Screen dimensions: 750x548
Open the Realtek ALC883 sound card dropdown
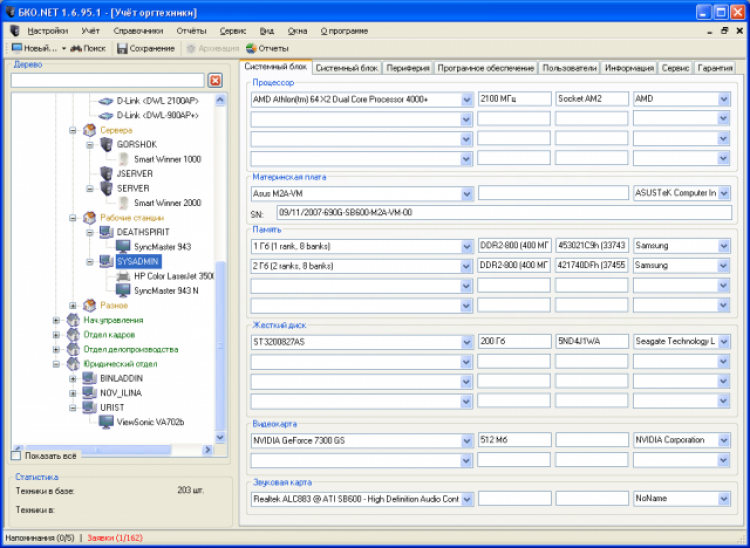point(467,499)
